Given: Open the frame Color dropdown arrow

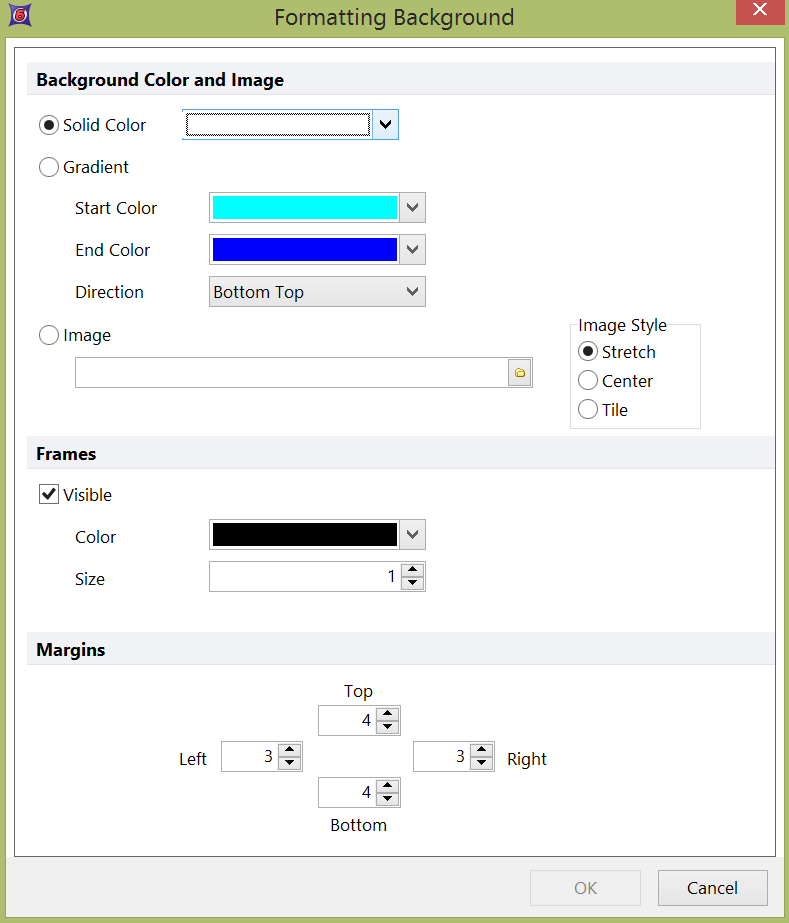Looking at the screenshot, I should tap(413, 536).
